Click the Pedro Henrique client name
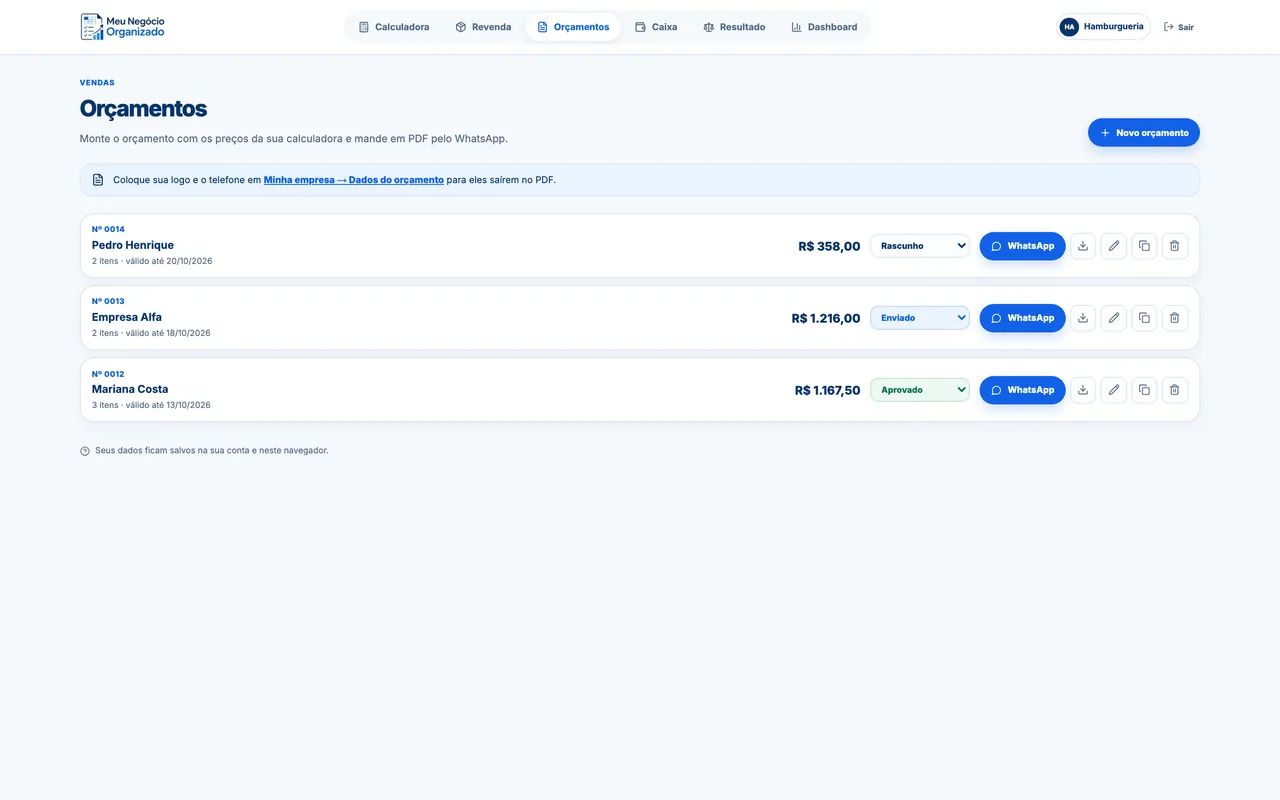 [x=133, y=245]
